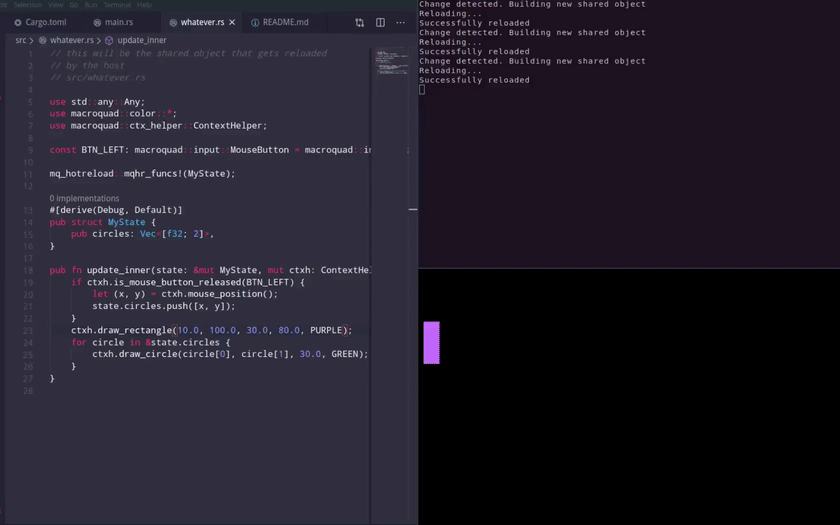Click the MyState struct name
Image resolution: width=840 pixels, height=525 pixels.
point(126,222)
